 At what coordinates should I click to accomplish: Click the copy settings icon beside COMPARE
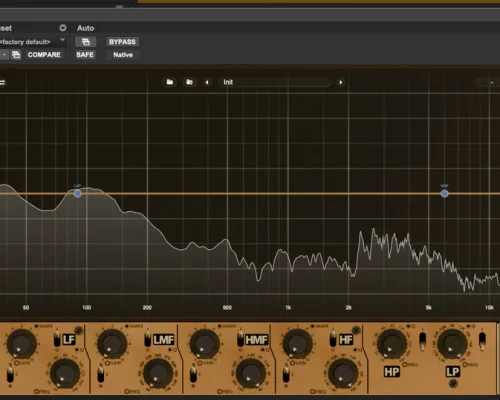pyautogui.click(x=16, y=55)
